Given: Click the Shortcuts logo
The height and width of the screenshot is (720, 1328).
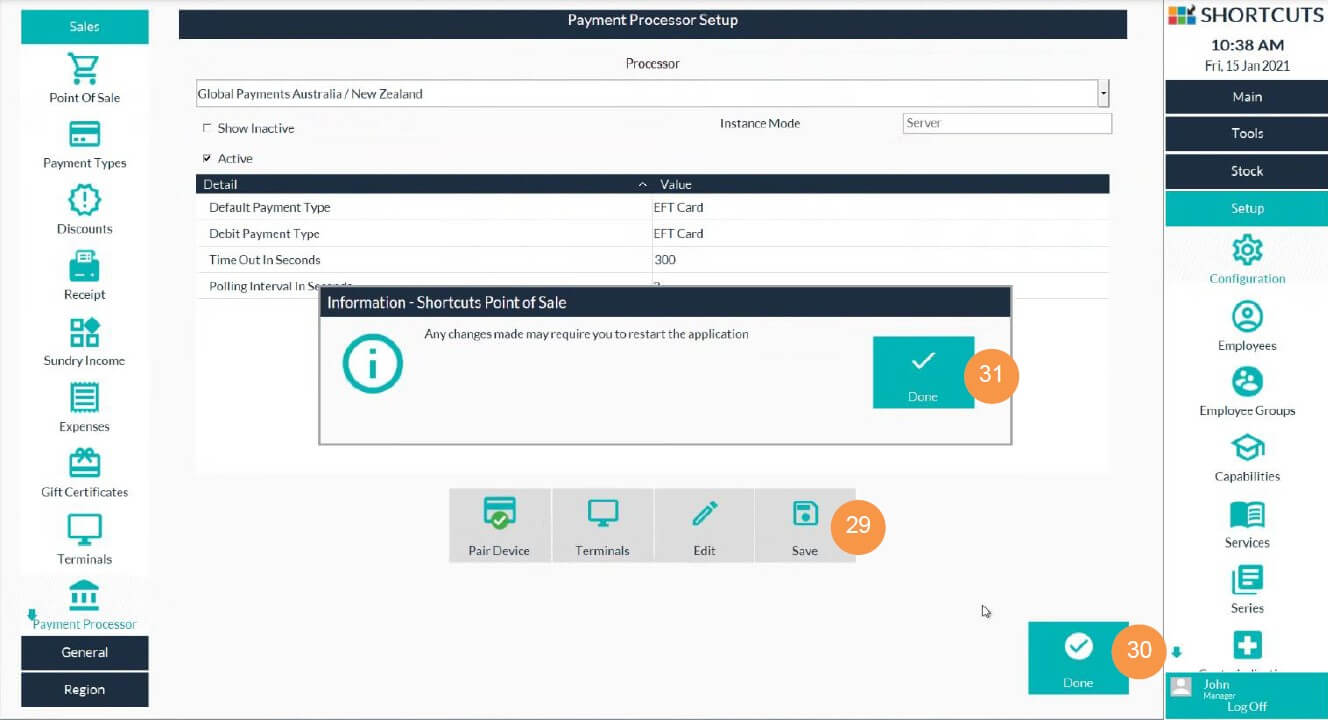Looking at the screenshot, I should pos(1246,15).
